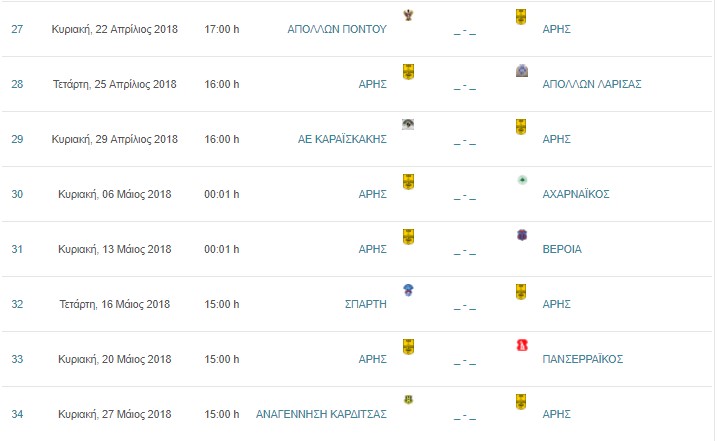
Task: Click the ΑΕ ΚΑΡΑΪΣΚΑΚΗΣ team badge
Action: coord(408,124)
